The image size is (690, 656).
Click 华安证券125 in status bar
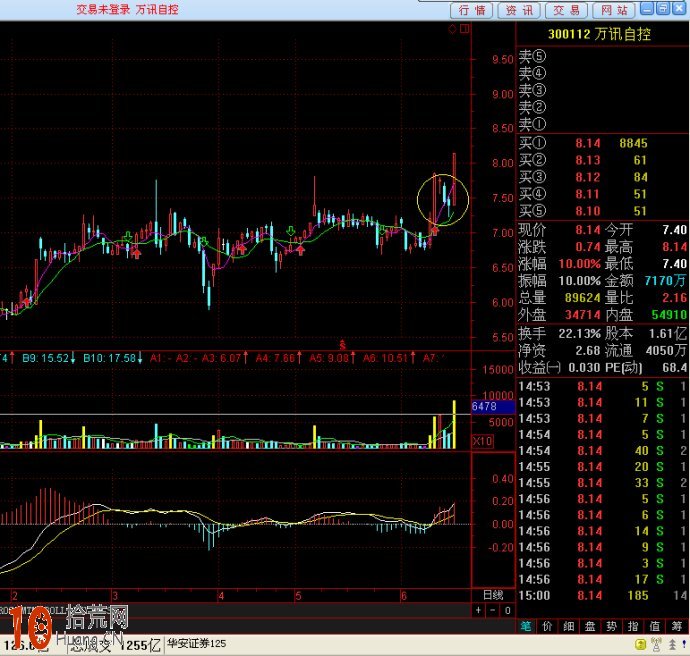(196, 644)
